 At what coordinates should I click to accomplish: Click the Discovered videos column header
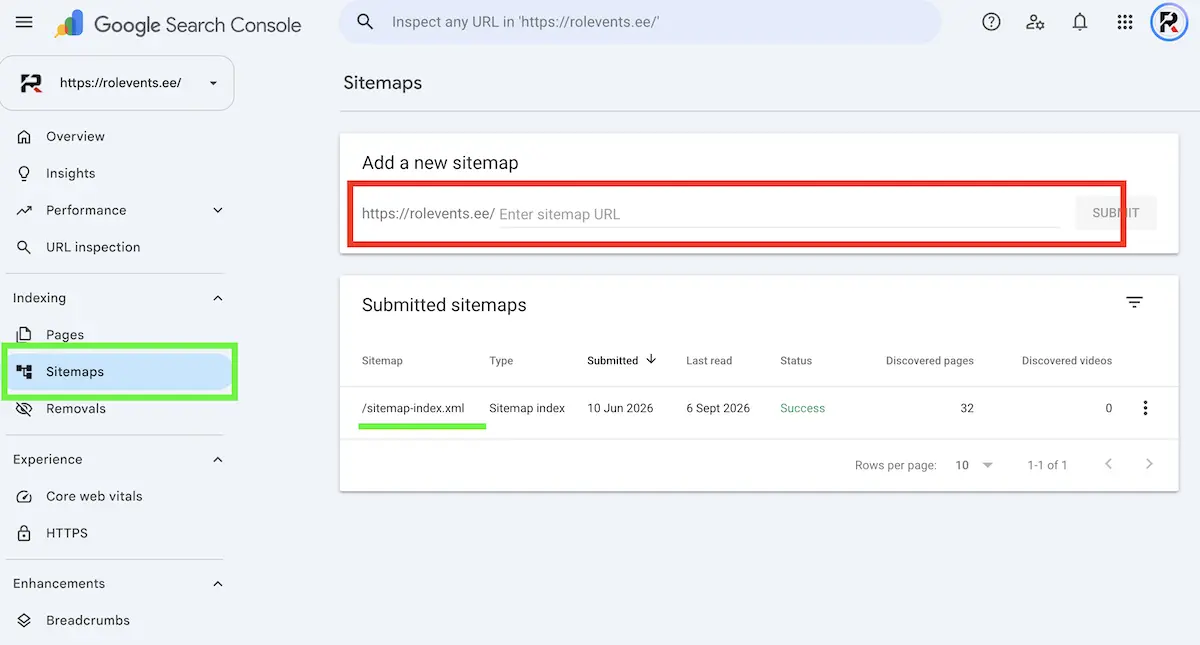click(1067, 361)
